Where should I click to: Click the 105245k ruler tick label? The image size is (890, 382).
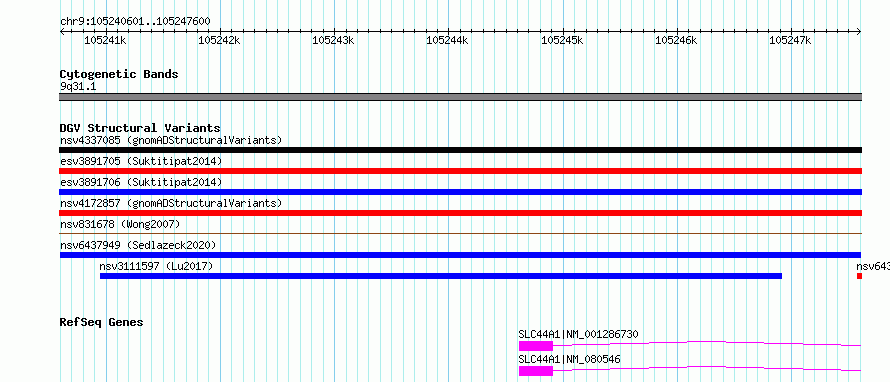point(562,40)
